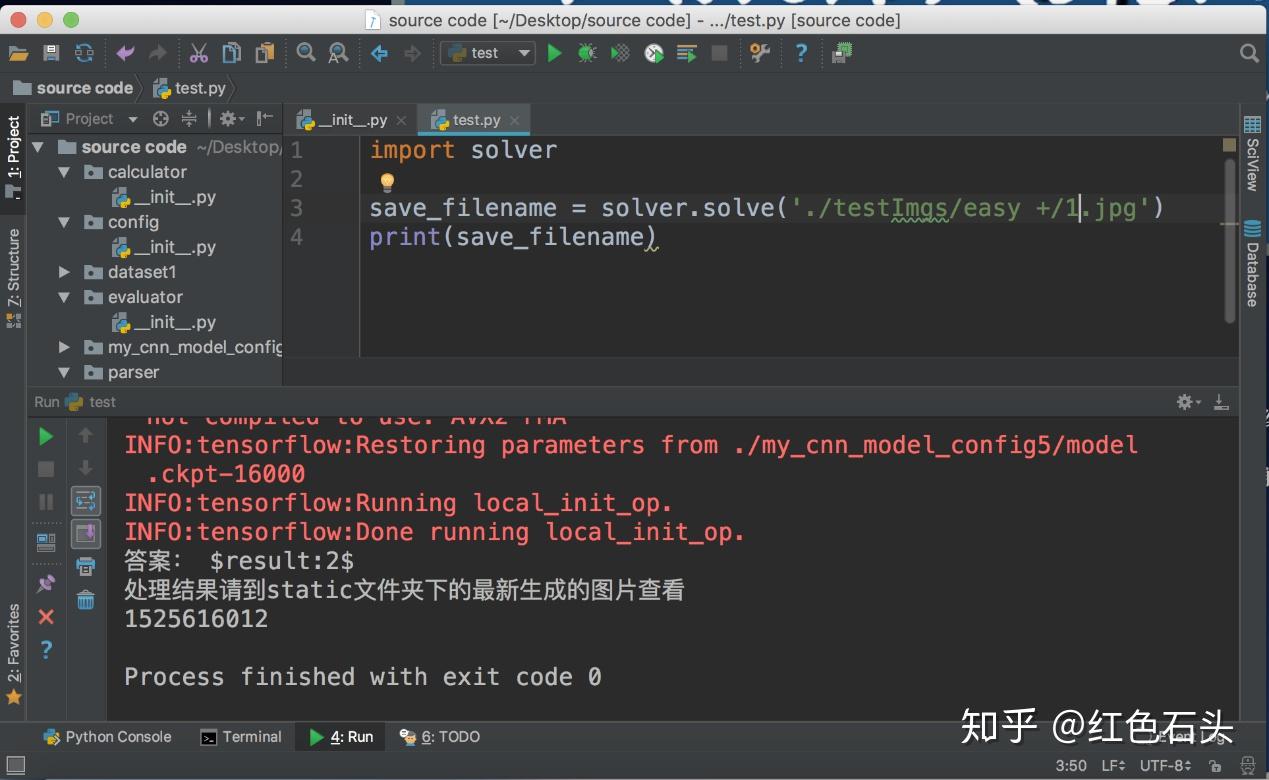Expand the dataset1 folder

64,272
